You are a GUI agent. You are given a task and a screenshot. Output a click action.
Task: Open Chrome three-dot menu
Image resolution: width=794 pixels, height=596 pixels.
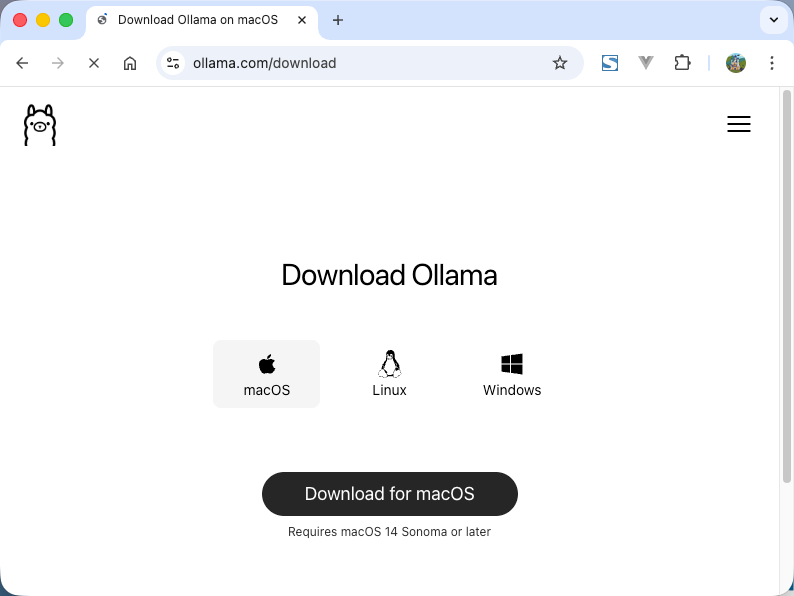point(772,63)
